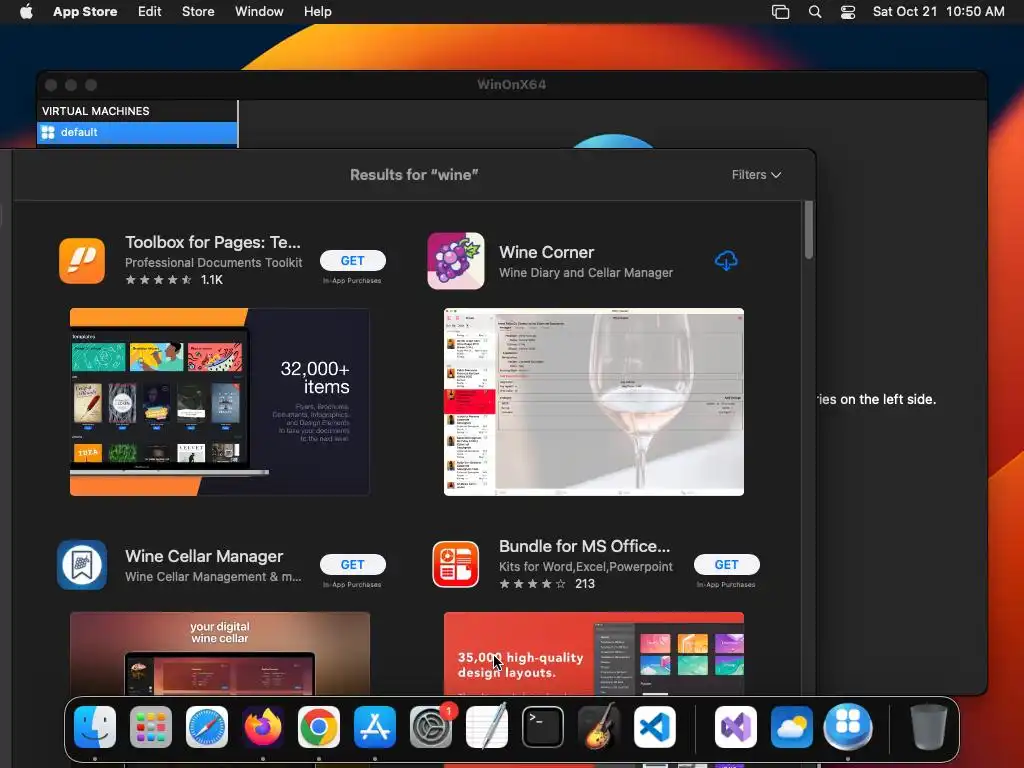Open Safari from the Dock

pyautogui.click(x=207, y=727)
